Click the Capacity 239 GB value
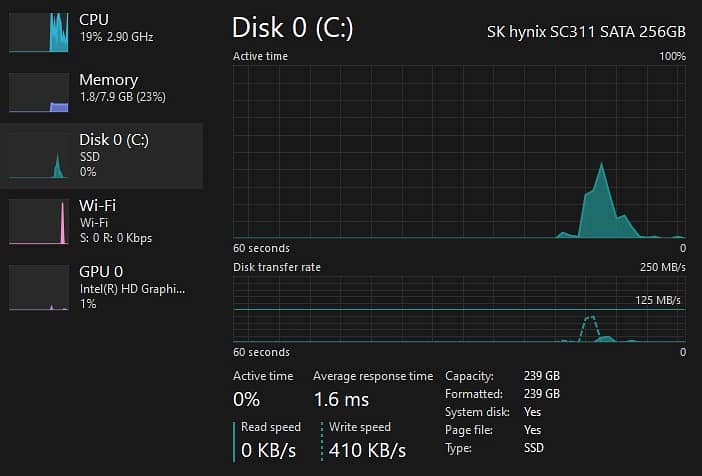This screenshot has width=702, height=476. pos(541,376)
